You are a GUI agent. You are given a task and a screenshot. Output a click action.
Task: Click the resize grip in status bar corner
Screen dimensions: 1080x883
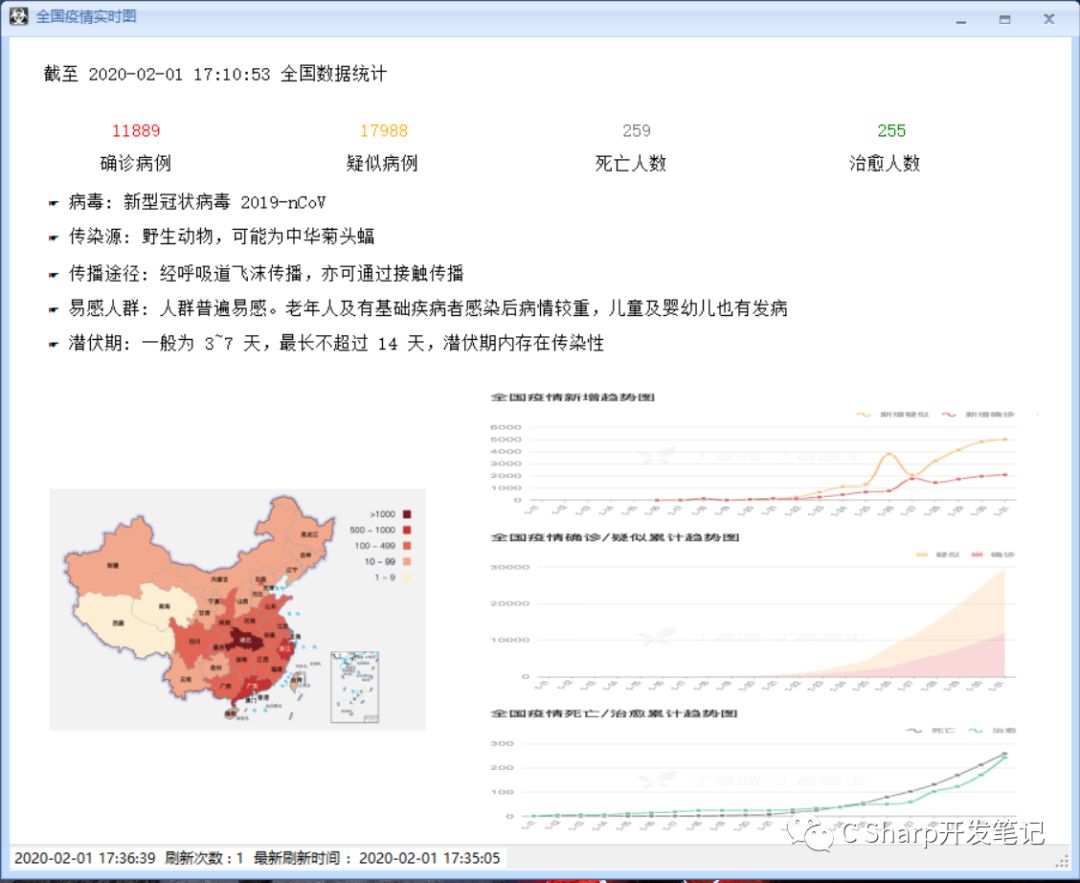[1062, 860]
